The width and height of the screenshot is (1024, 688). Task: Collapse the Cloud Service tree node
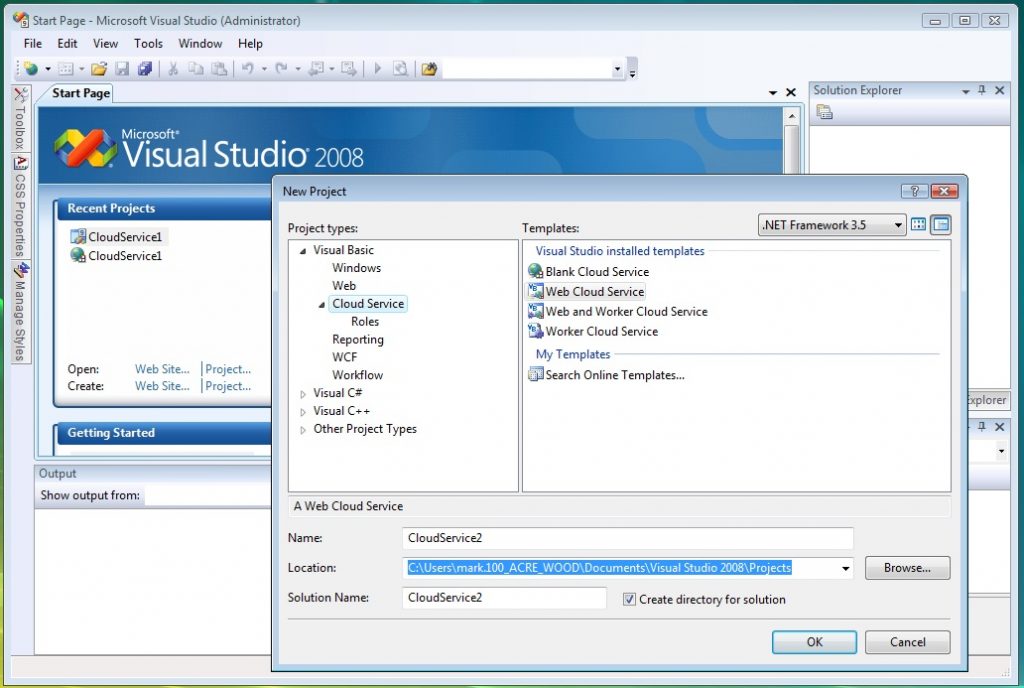click(x=322, y=304)
